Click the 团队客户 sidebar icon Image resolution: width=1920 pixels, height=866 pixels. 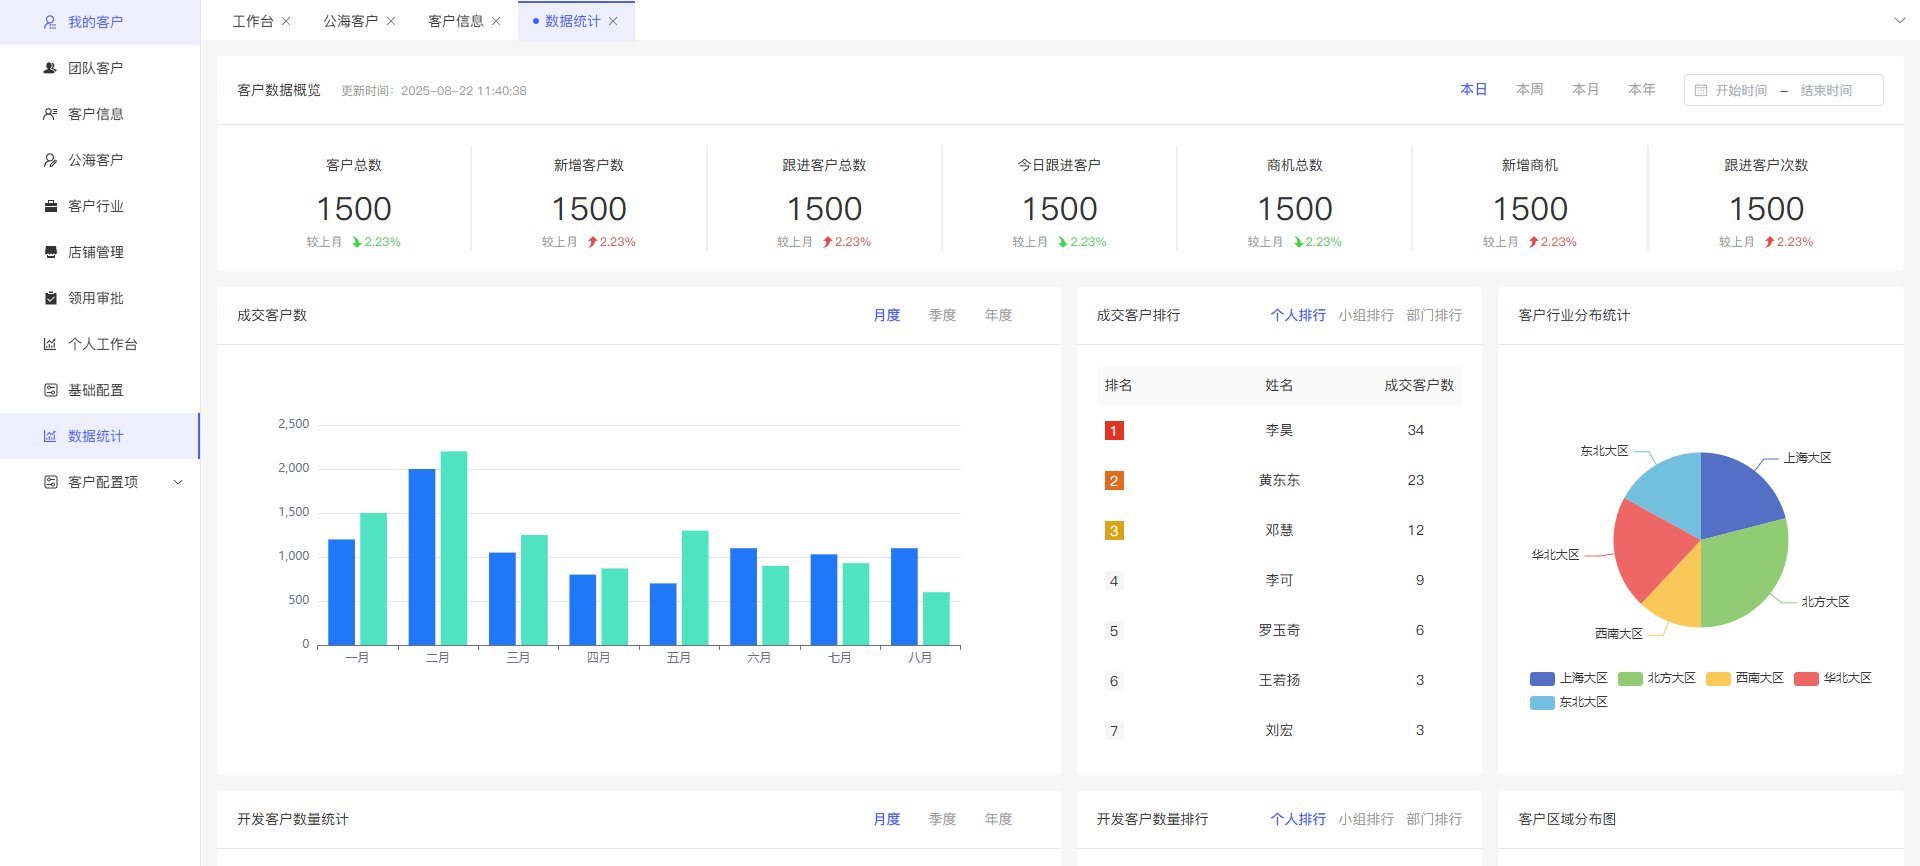(x=50, y=68)
